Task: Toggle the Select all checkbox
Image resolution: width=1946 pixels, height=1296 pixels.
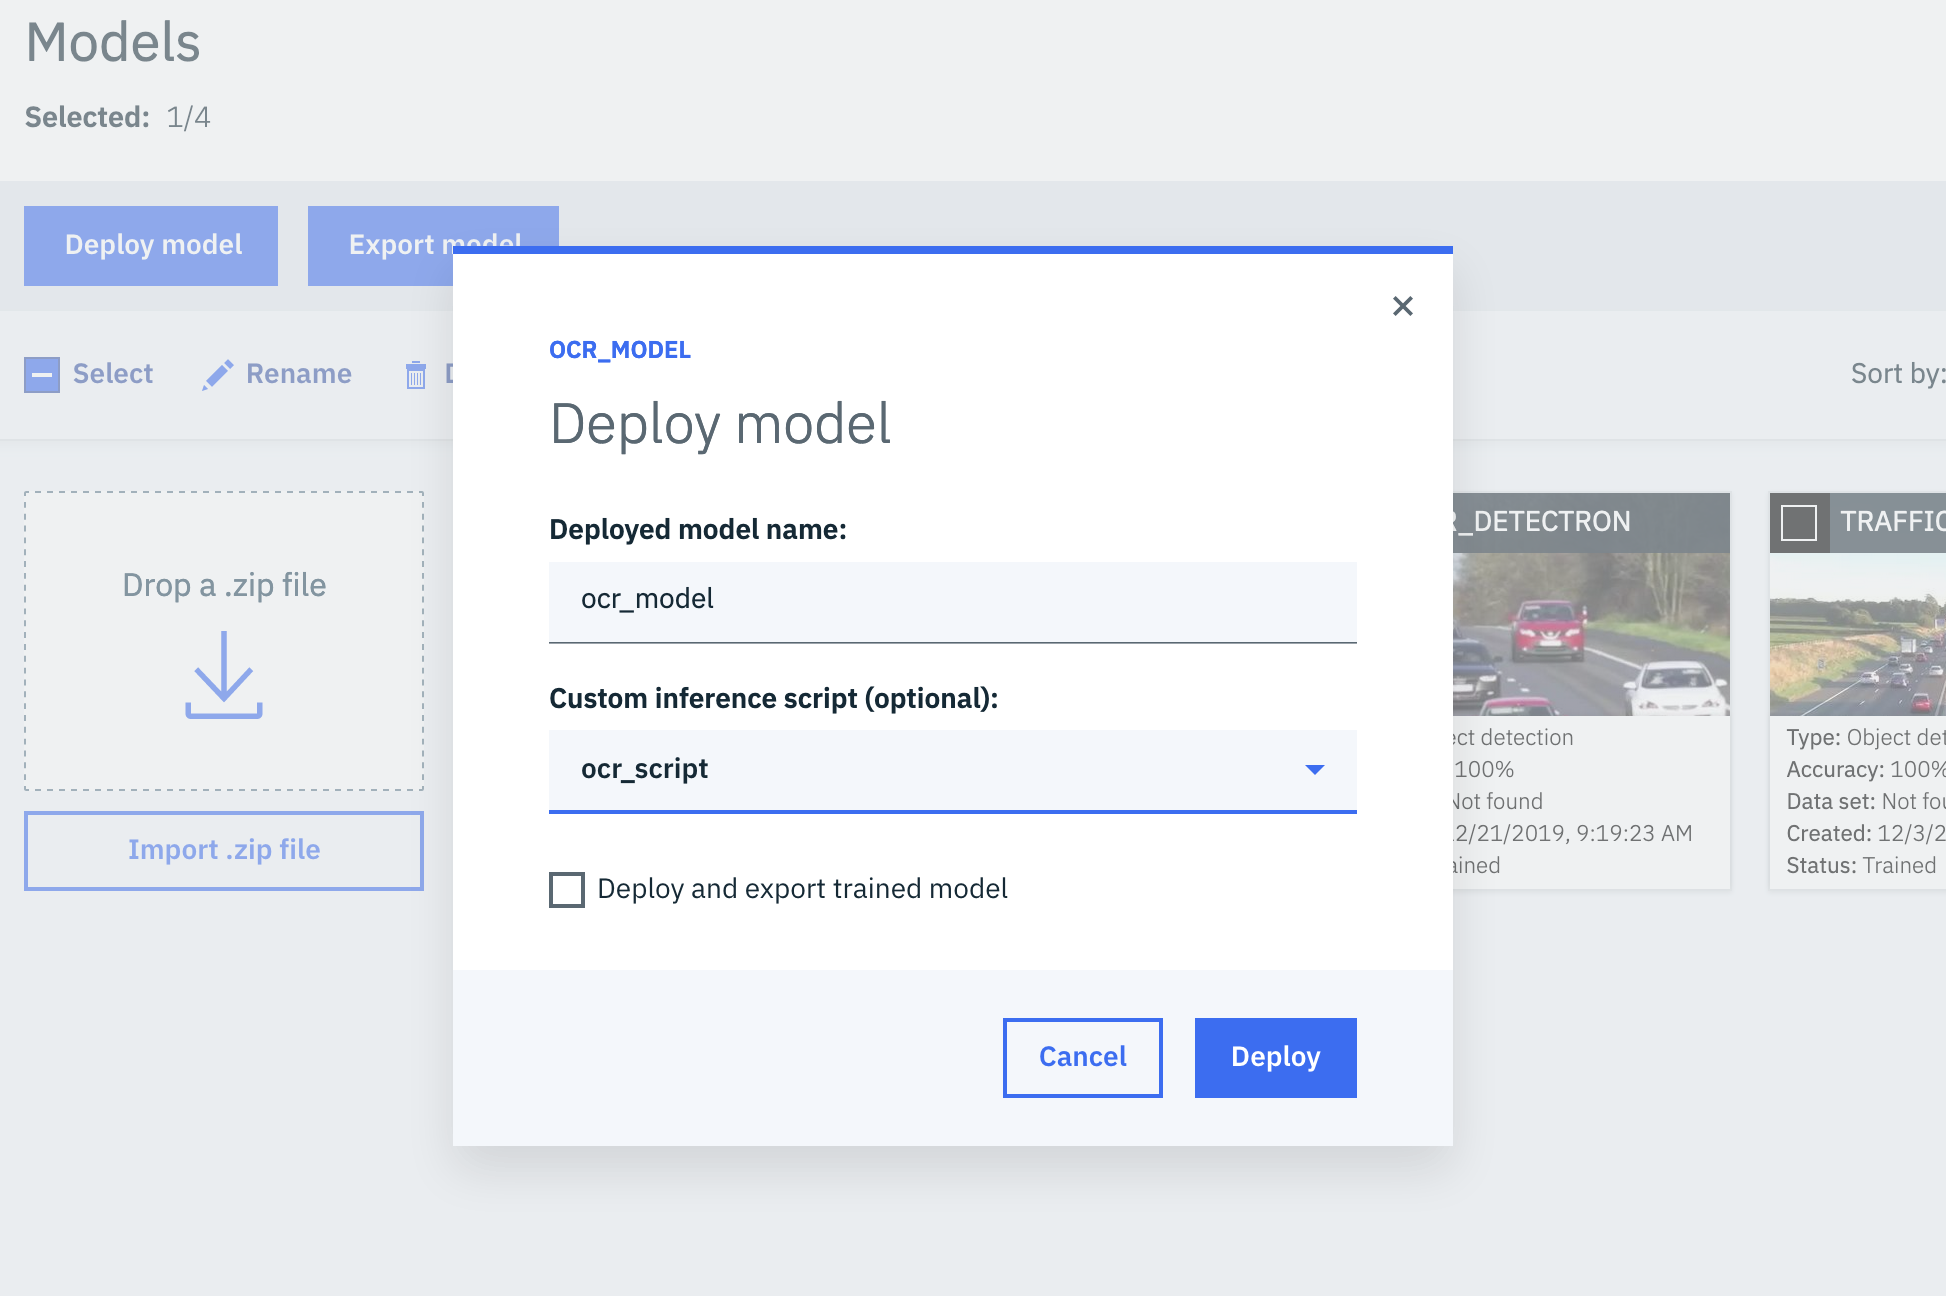Action: (42, 375)
